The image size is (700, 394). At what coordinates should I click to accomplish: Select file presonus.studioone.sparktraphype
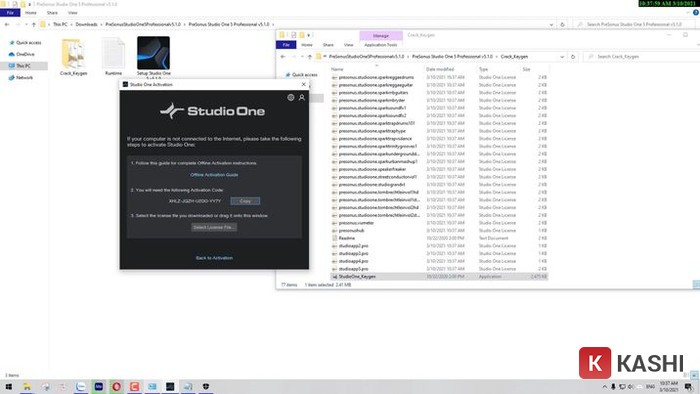click(372, 131)
